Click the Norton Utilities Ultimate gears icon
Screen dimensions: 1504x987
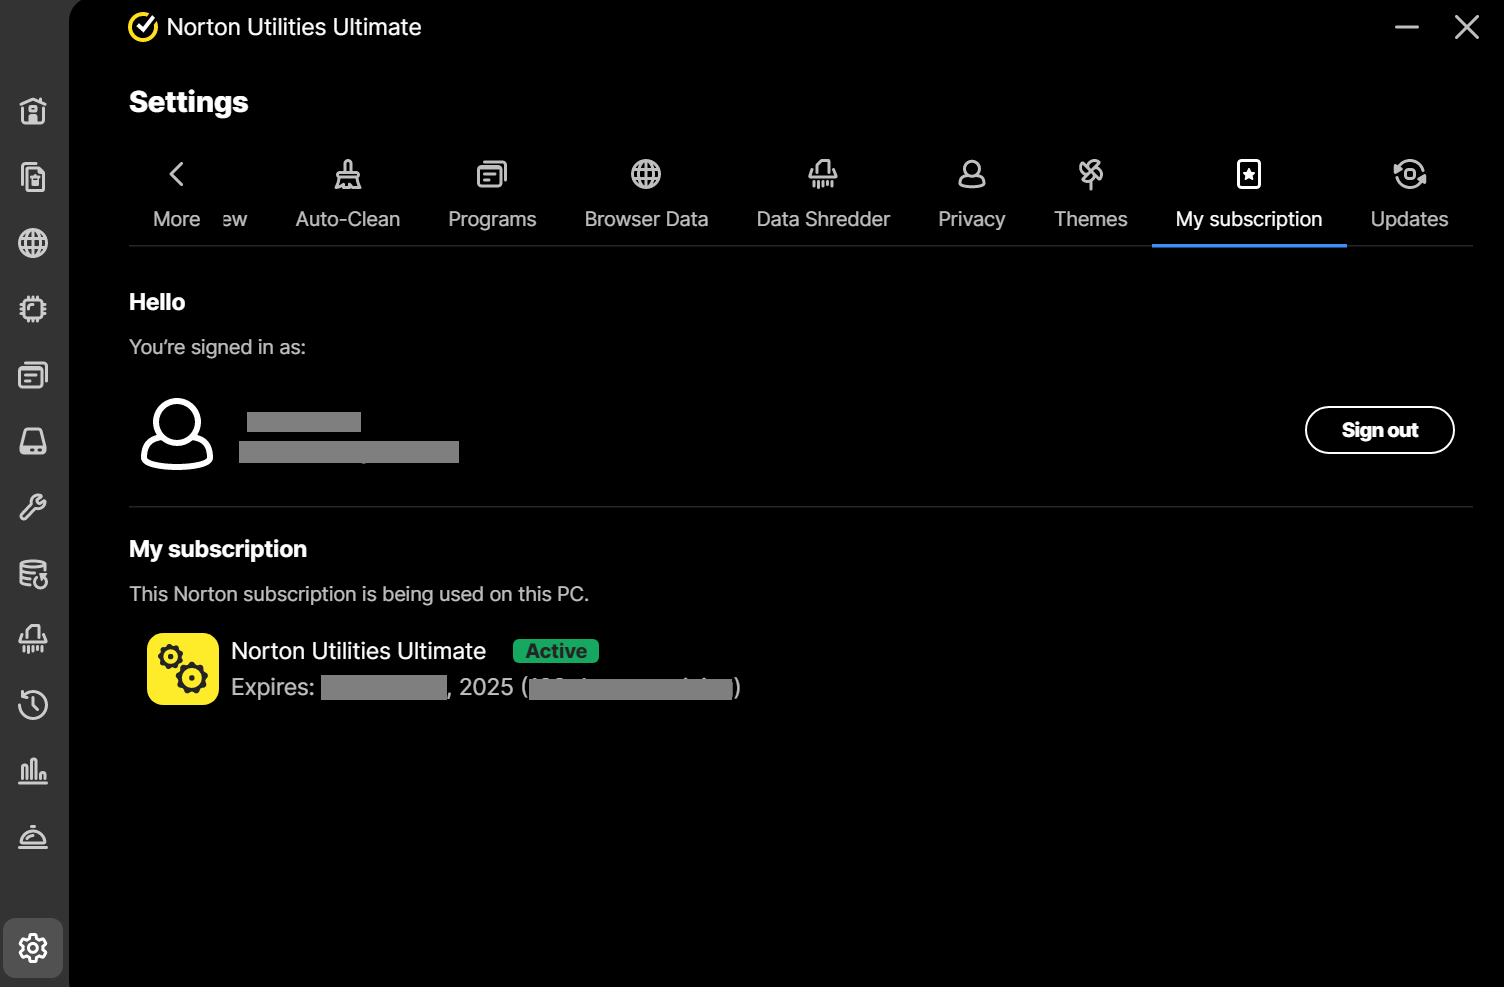(x=183, y=669)
